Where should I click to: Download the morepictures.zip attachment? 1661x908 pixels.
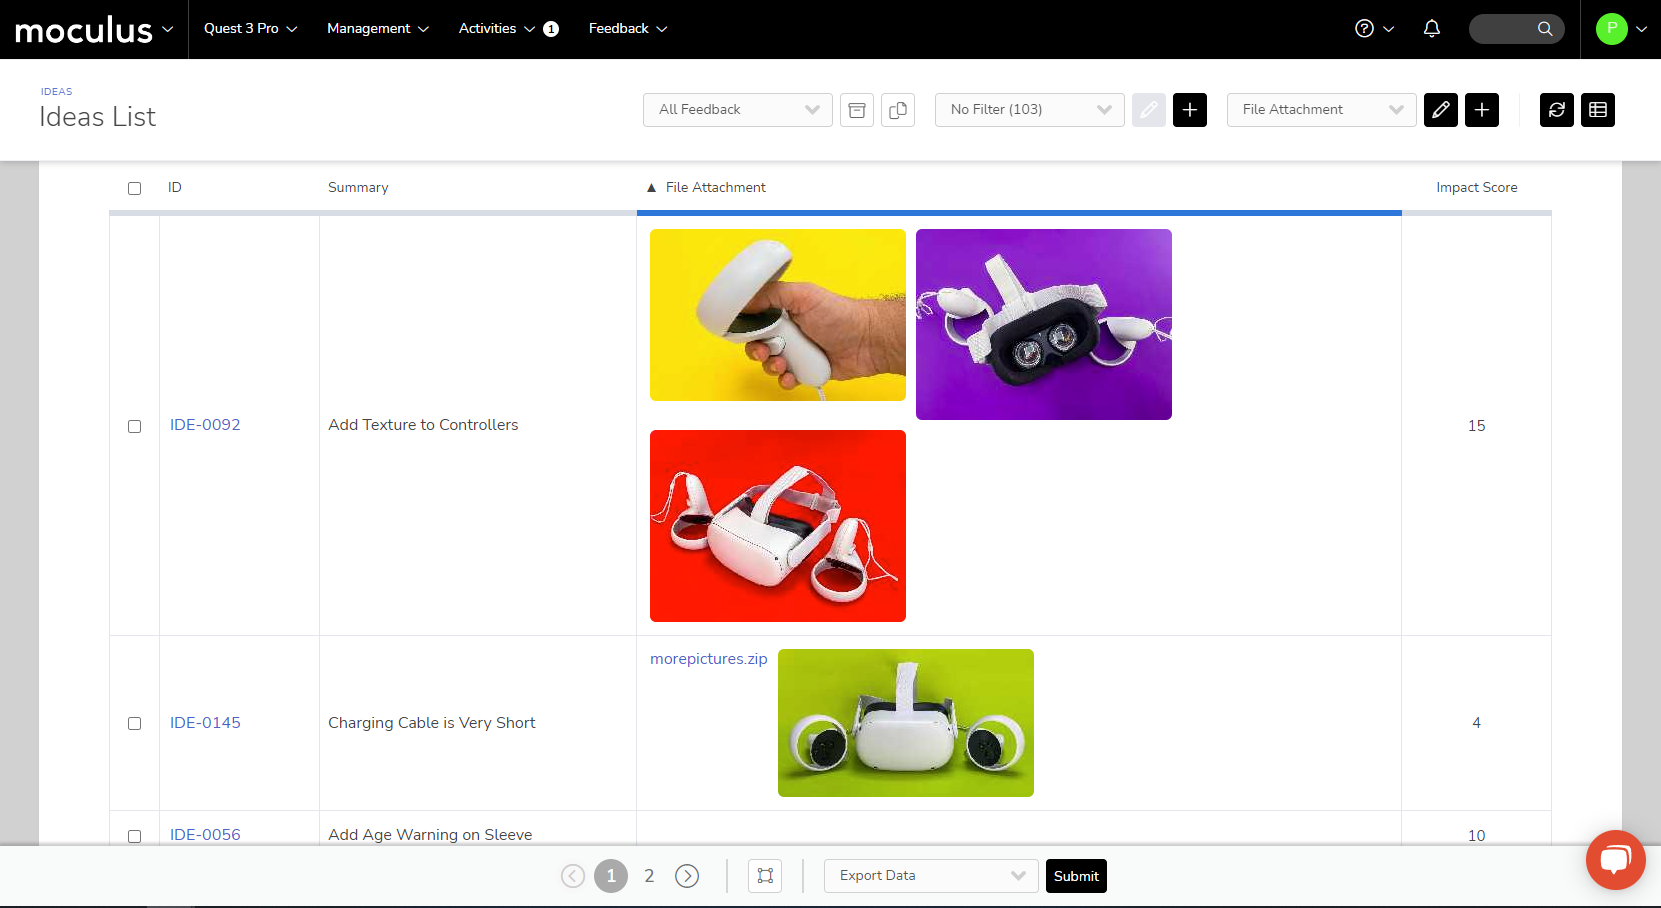[x=708, y=659]
